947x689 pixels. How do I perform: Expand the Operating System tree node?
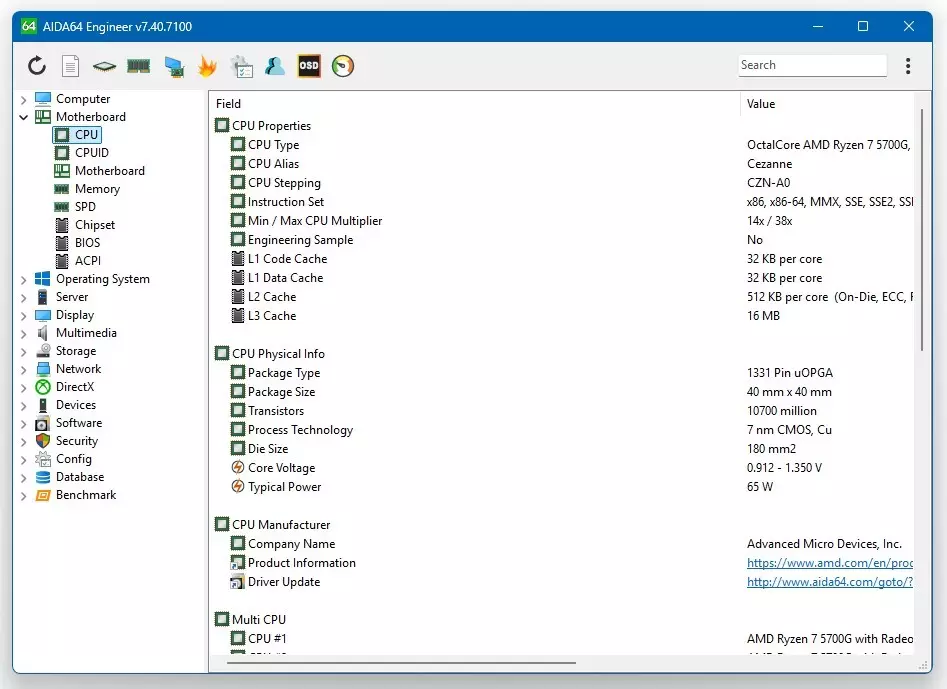pos(24,280)
